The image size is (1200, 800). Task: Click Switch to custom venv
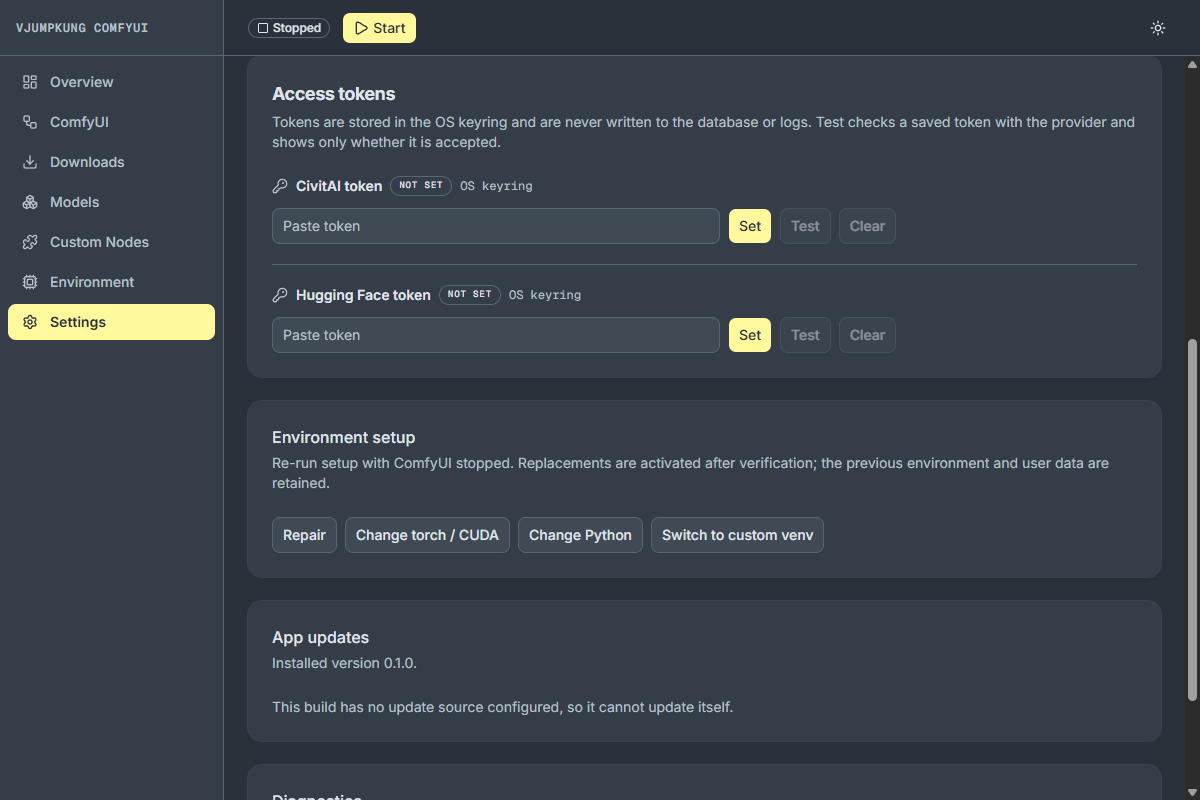click(x=737, y=535)
